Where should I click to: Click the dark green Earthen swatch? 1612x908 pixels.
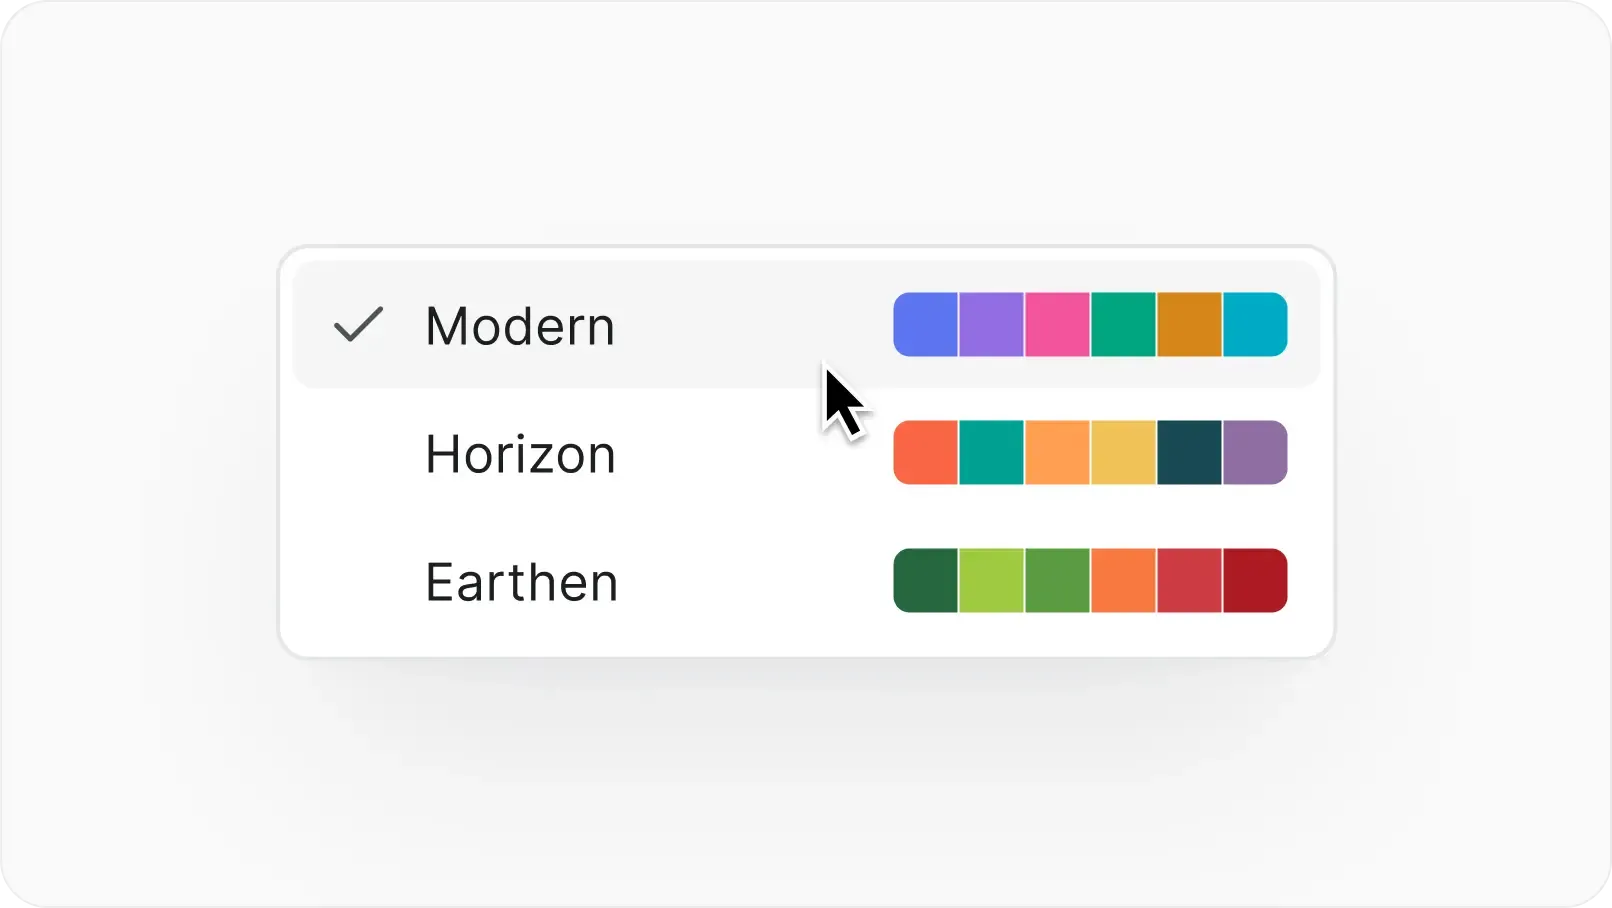click(924, 581)
